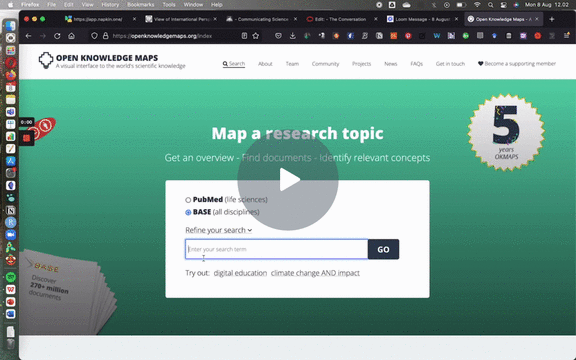Click the battery status icon
This screenshot has width=576, height=360.
[x=461, y=5]
